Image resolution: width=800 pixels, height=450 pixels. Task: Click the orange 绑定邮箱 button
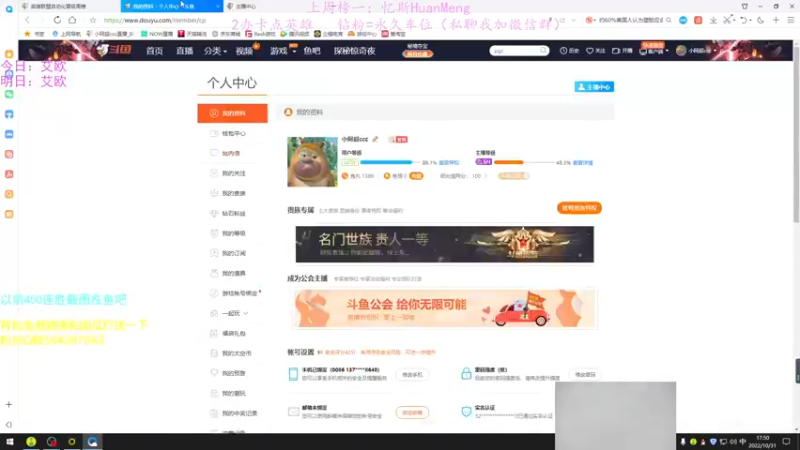pos(412,412)
